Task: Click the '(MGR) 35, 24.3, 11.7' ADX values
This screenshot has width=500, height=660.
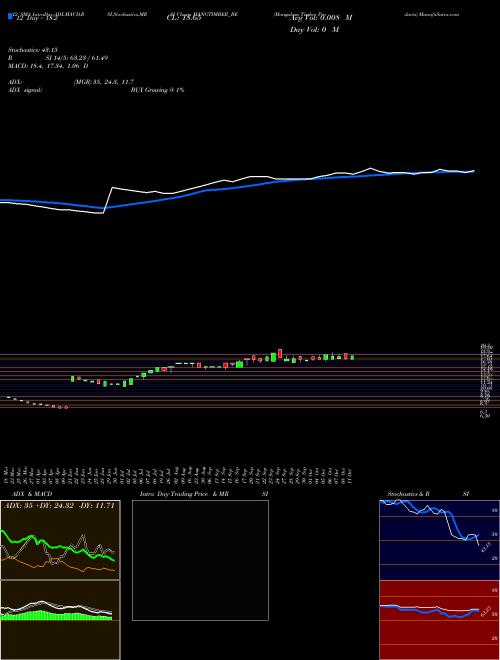Action: 104,82
